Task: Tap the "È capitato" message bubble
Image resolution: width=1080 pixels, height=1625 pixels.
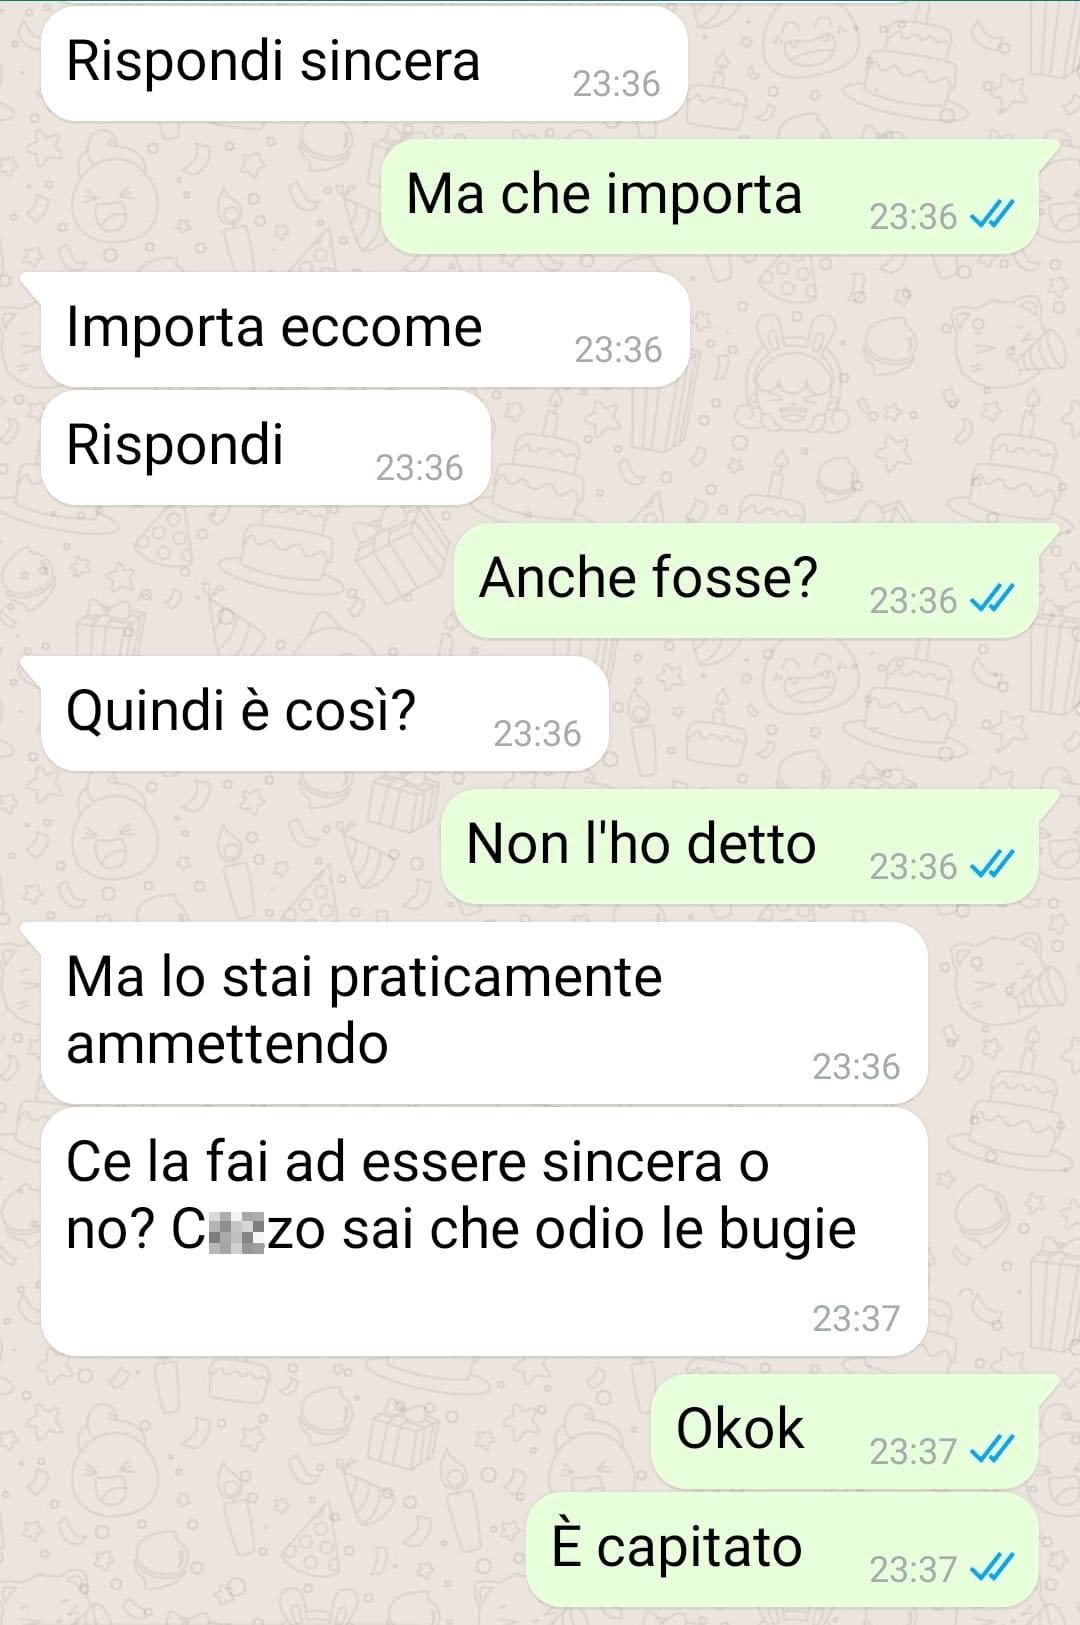Action: click(x=782, y=1549)
